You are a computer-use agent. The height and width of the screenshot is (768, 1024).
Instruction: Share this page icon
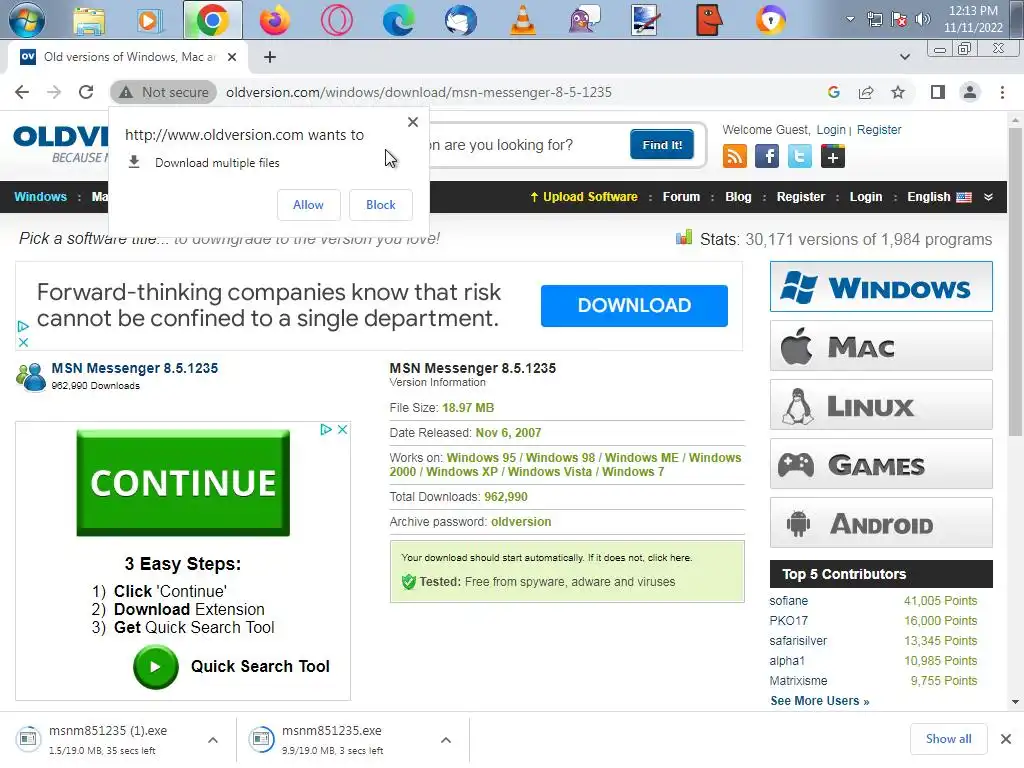coord(866,92)
